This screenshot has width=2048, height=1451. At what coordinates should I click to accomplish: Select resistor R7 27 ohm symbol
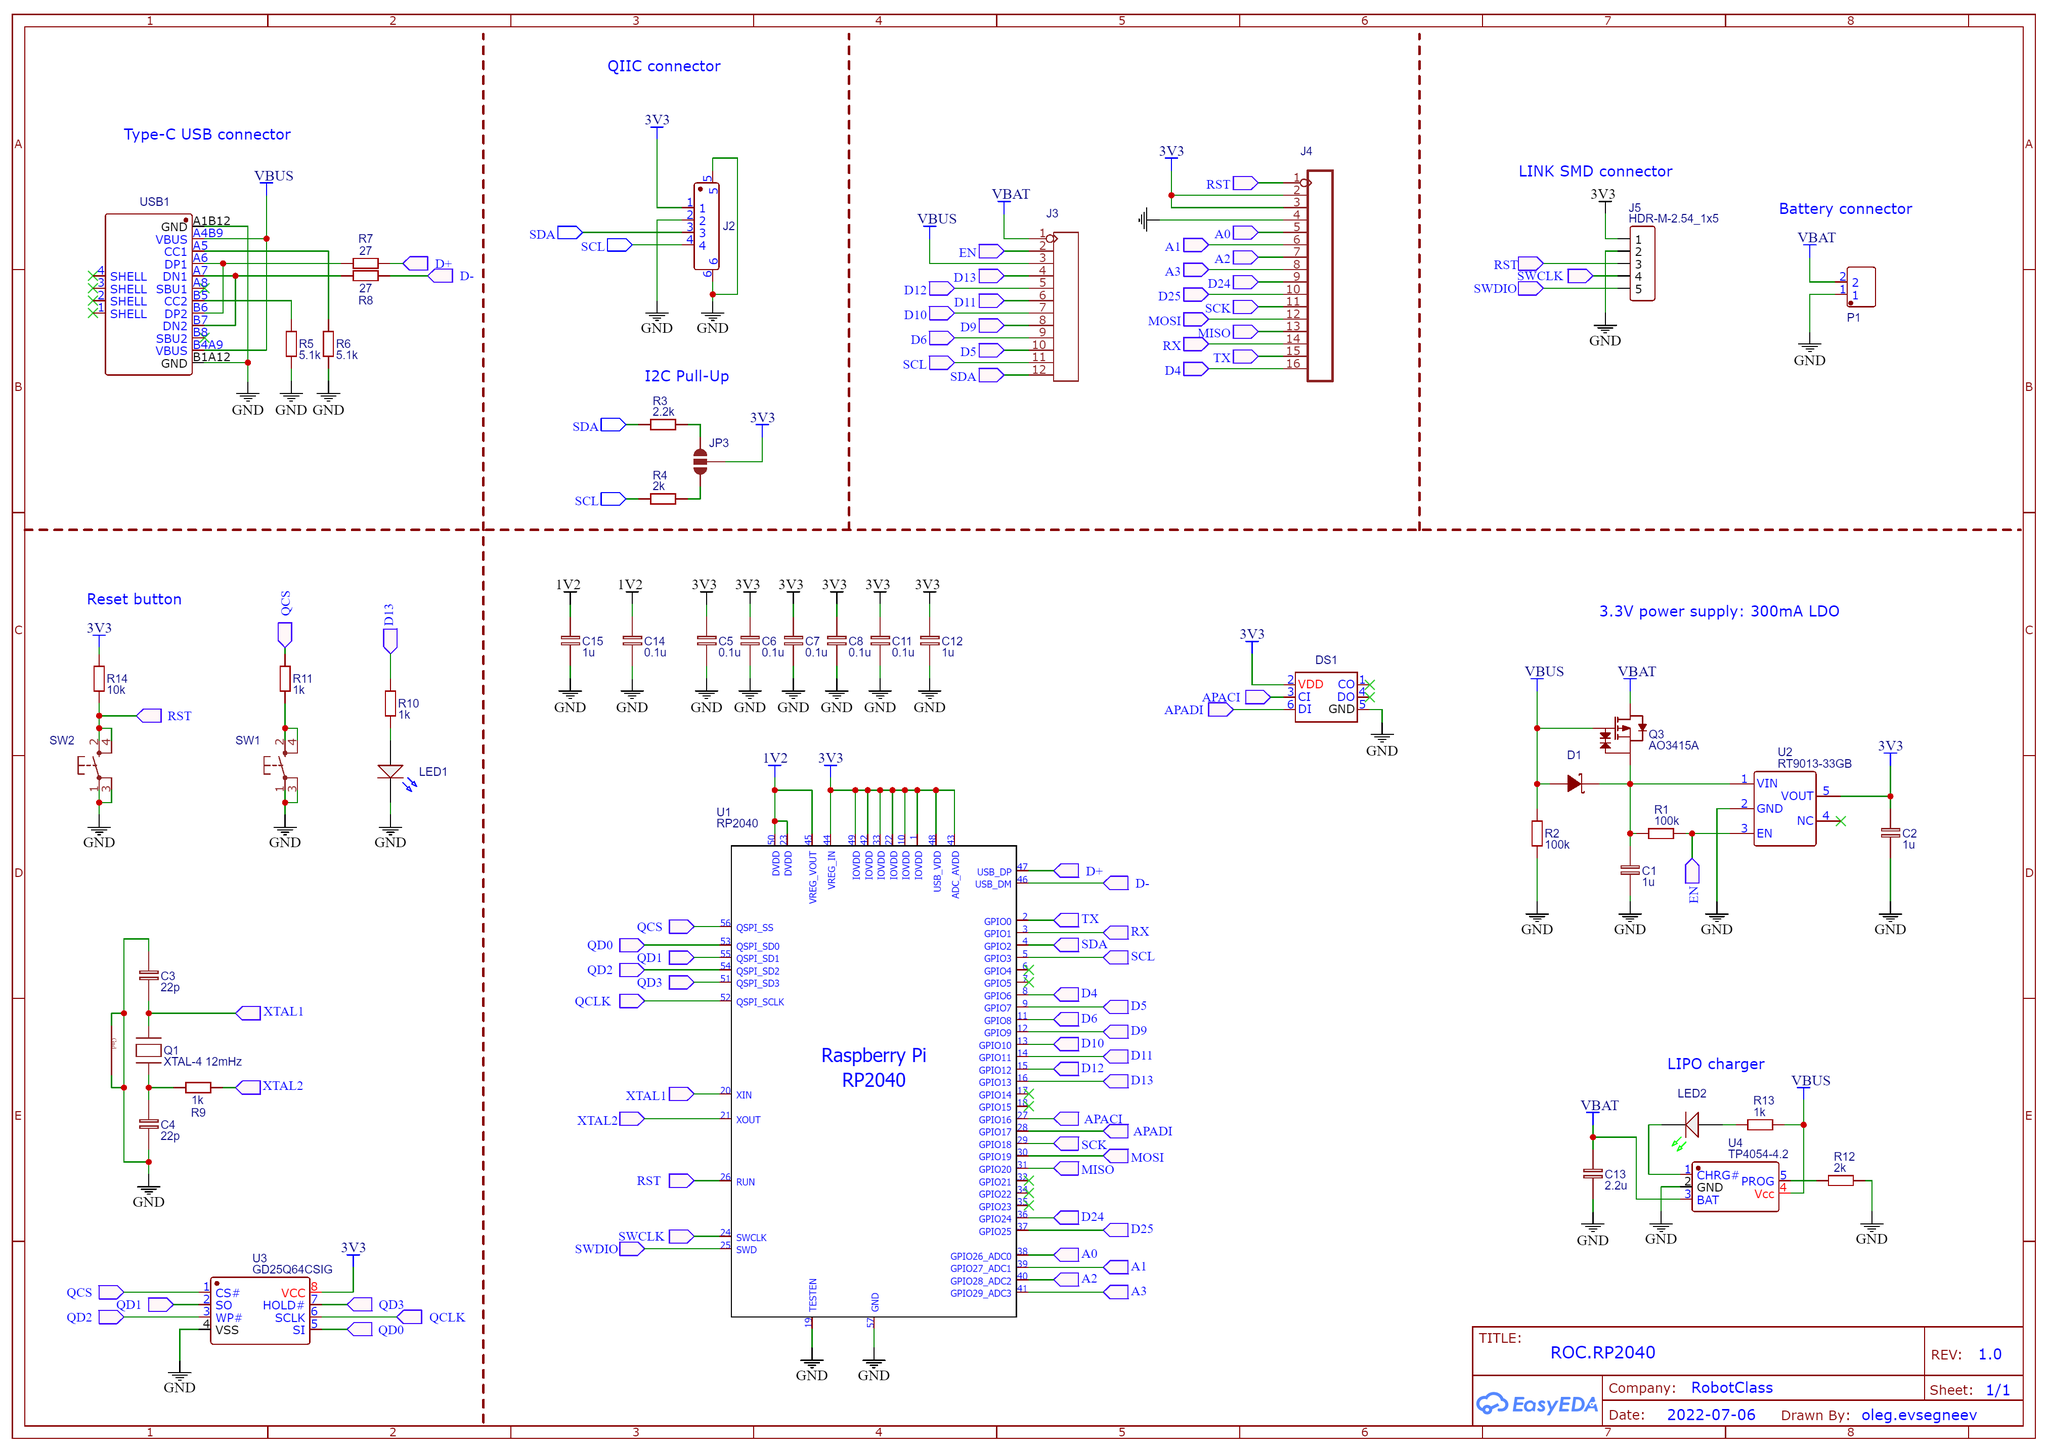pos(365,263)
